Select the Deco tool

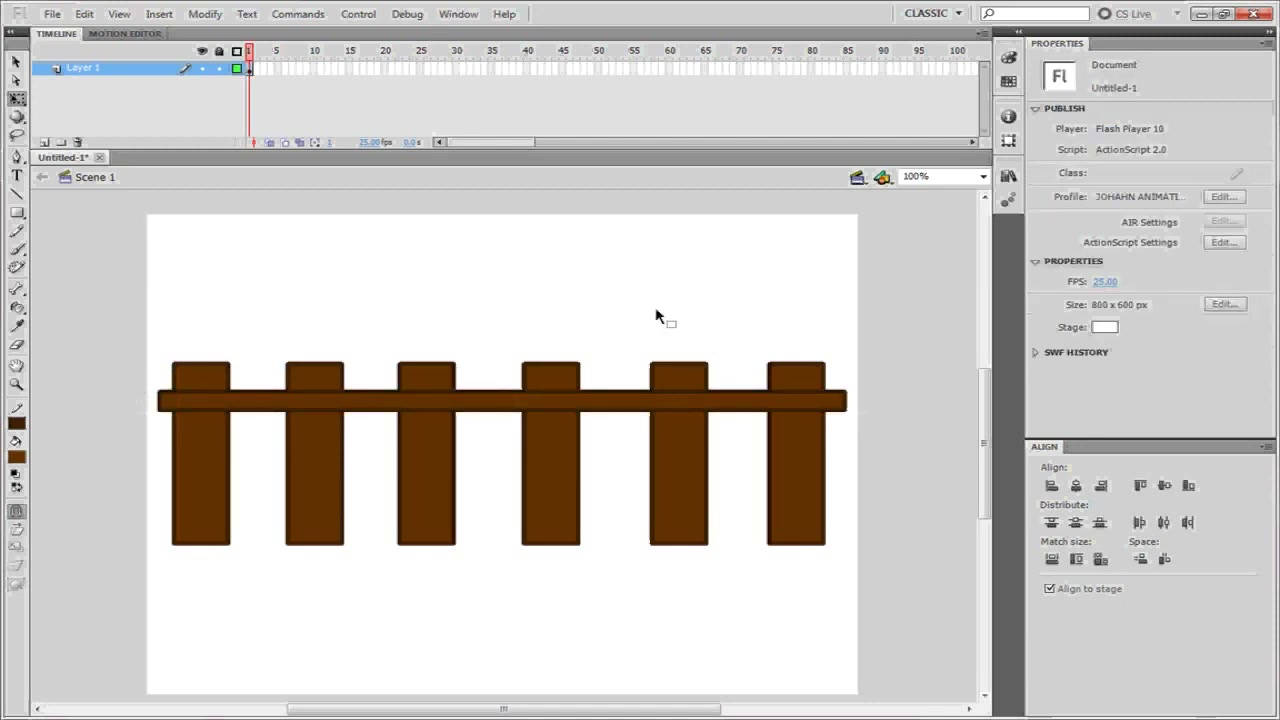16,266
